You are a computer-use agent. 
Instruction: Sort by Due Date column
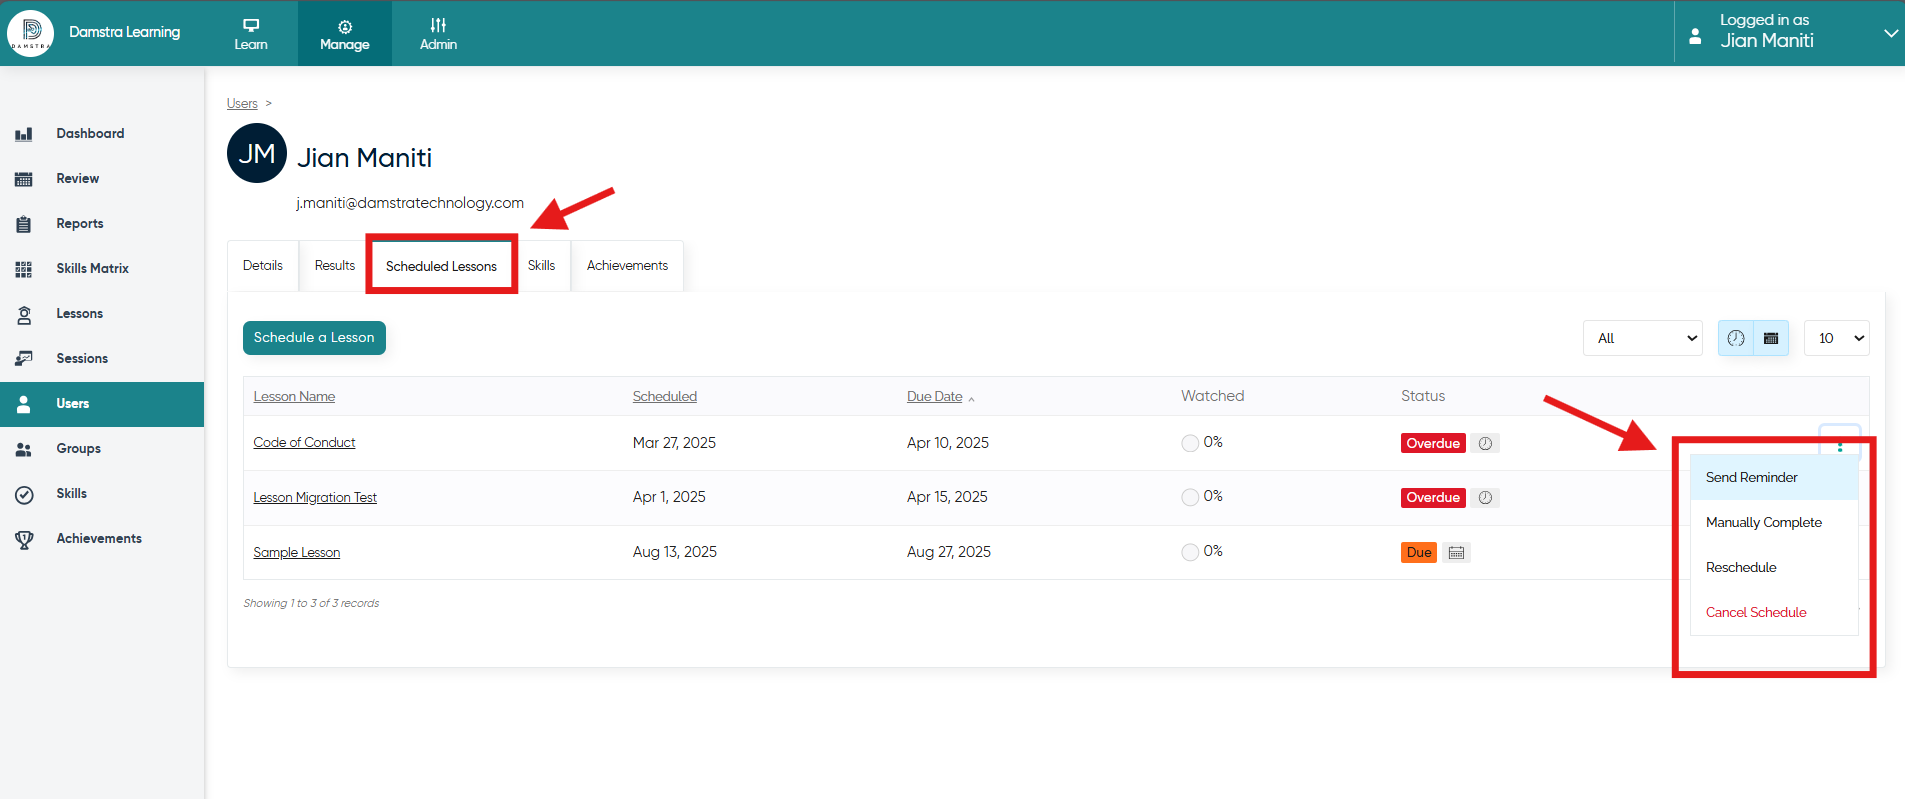tap(935, 397)
